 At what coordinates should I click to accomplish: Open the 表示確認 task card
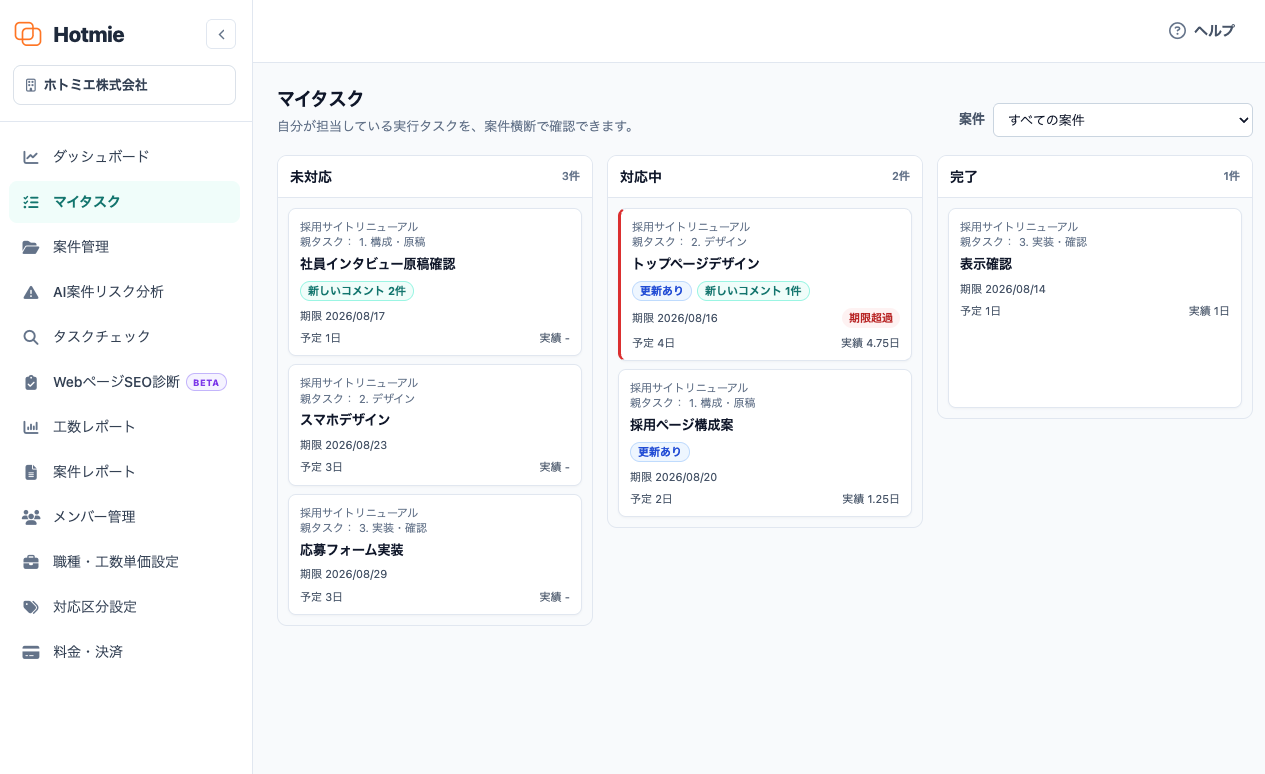pyautogui.click(x=1095, y=308)
